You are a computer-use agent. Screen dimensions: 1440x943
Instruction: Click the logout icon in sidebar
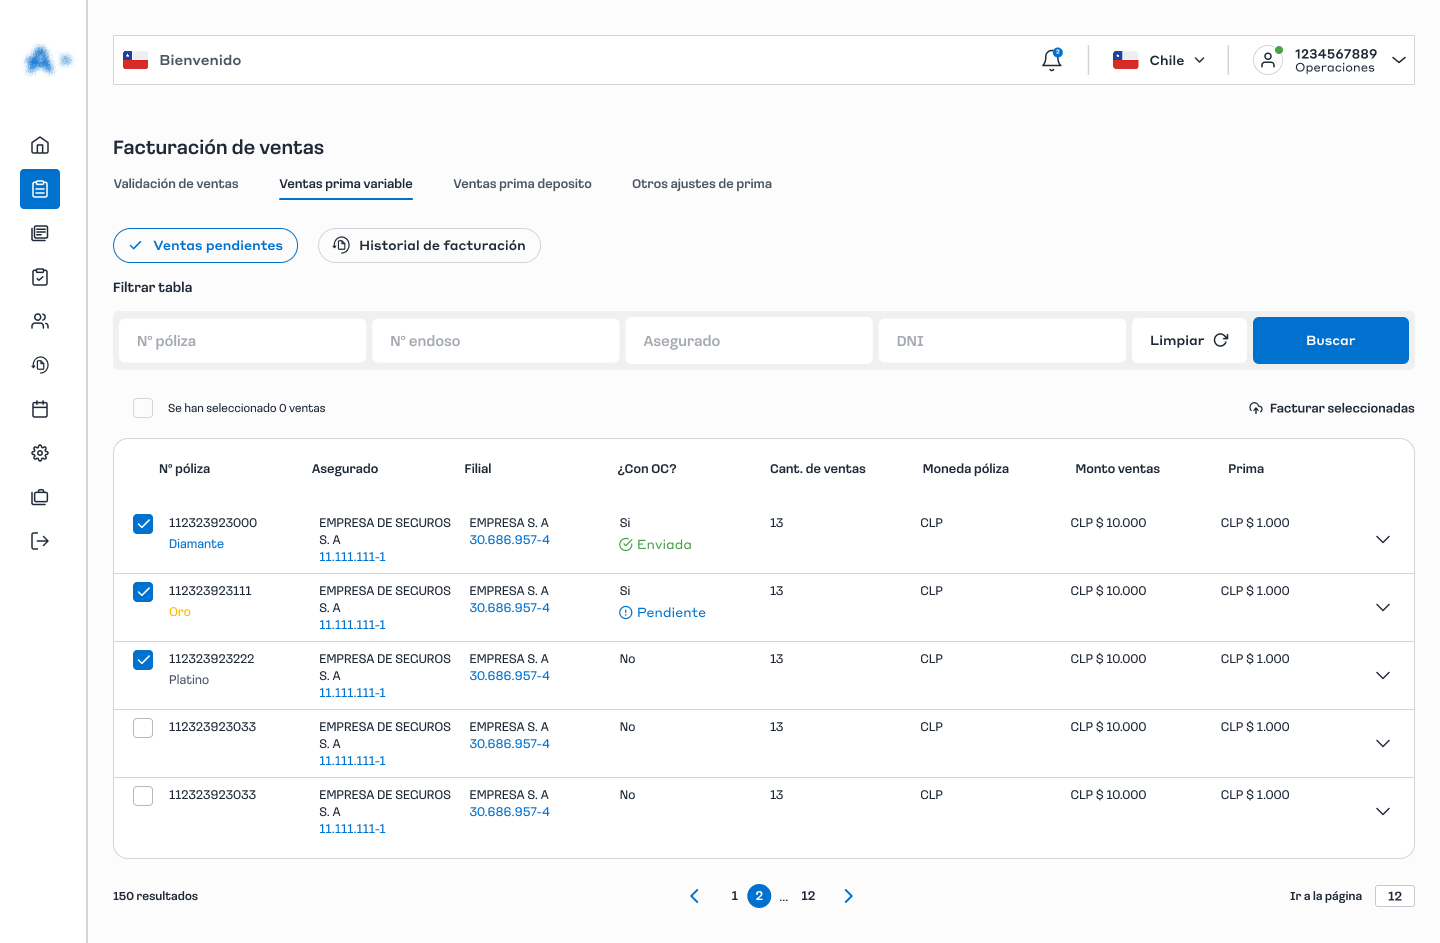coord(40,541)
